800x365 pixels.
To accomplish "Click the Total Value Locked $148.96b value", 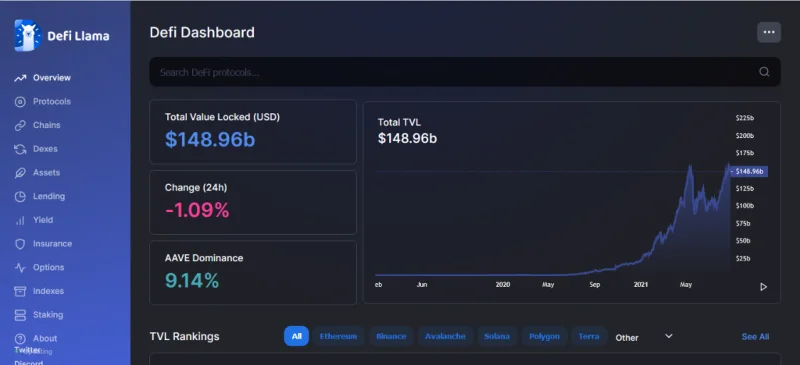I will click(x=210, y=140).
